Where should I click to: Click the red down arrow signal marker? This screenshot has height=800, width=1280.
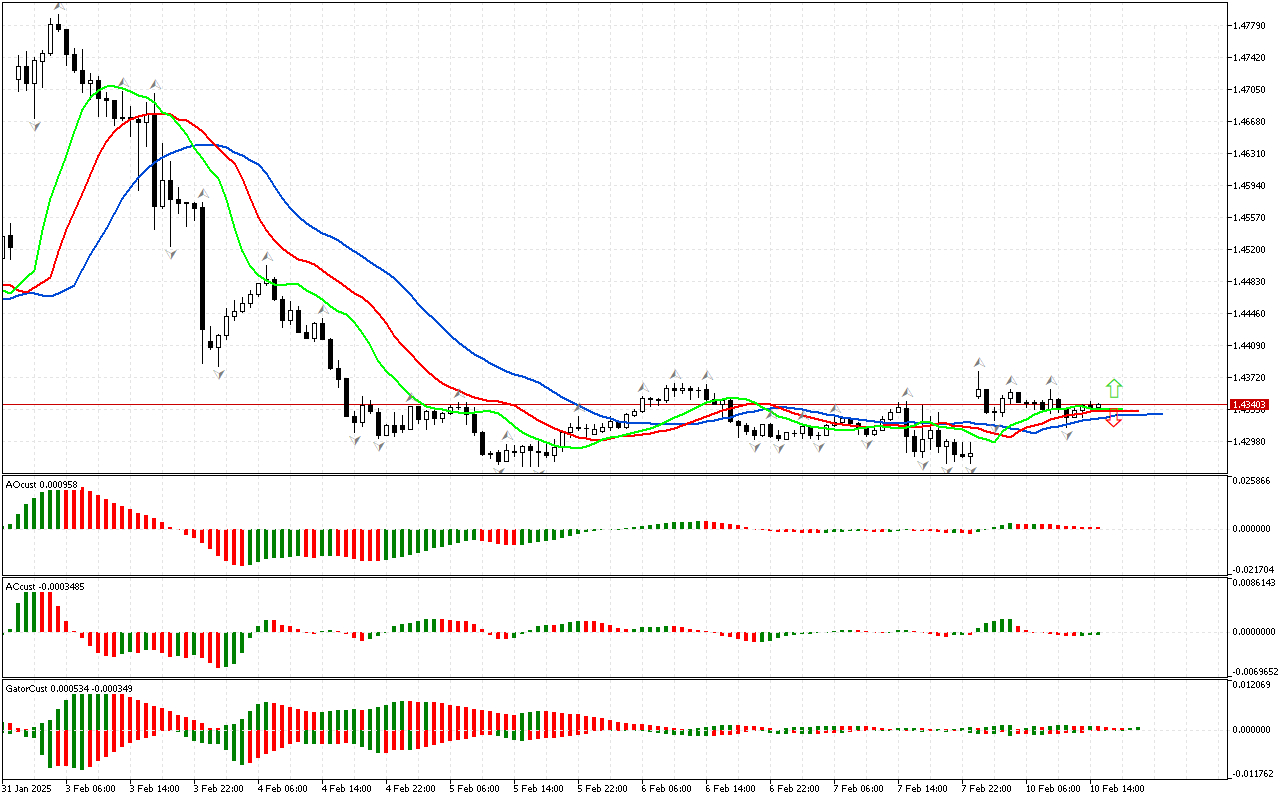click(x=1114, y=420)
